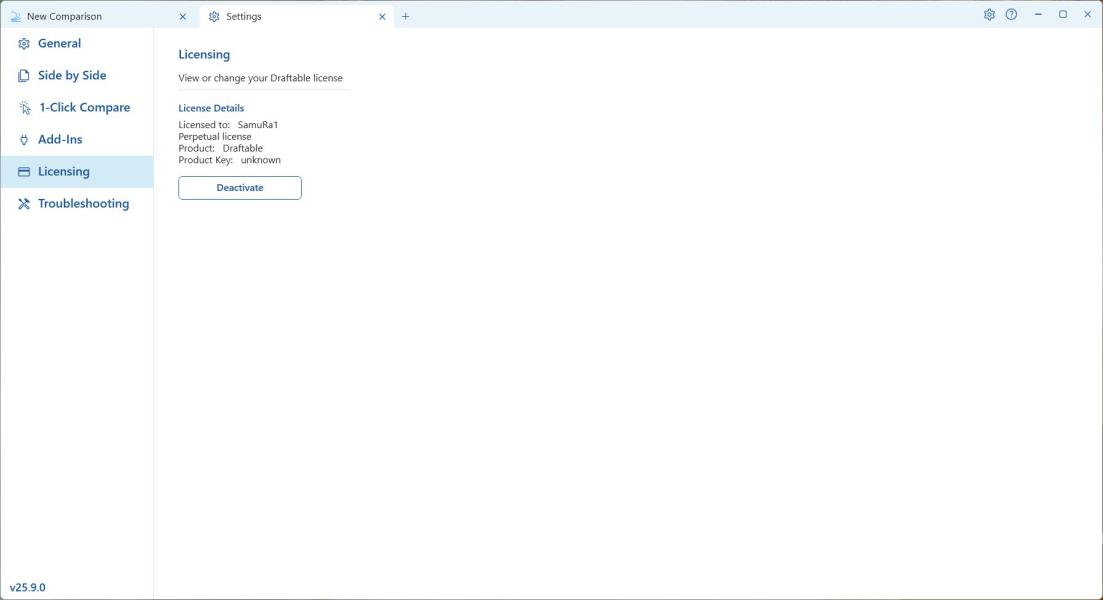This screenshot has height=600, width=1103.
Task: Select Side by Side settings page
Action: (x=71, y=76)
